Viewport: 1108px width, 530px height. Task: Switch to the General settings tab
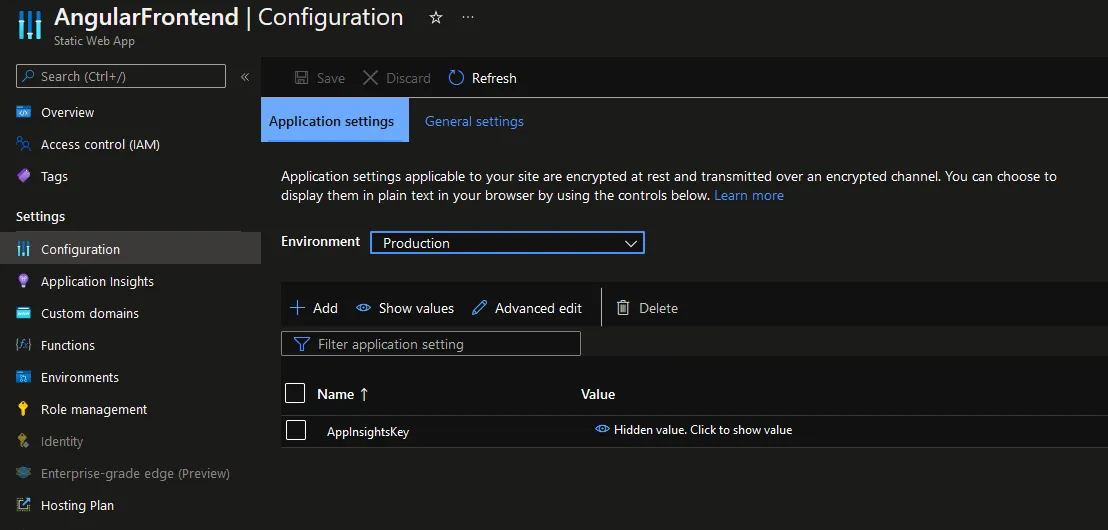coord(474,121)
